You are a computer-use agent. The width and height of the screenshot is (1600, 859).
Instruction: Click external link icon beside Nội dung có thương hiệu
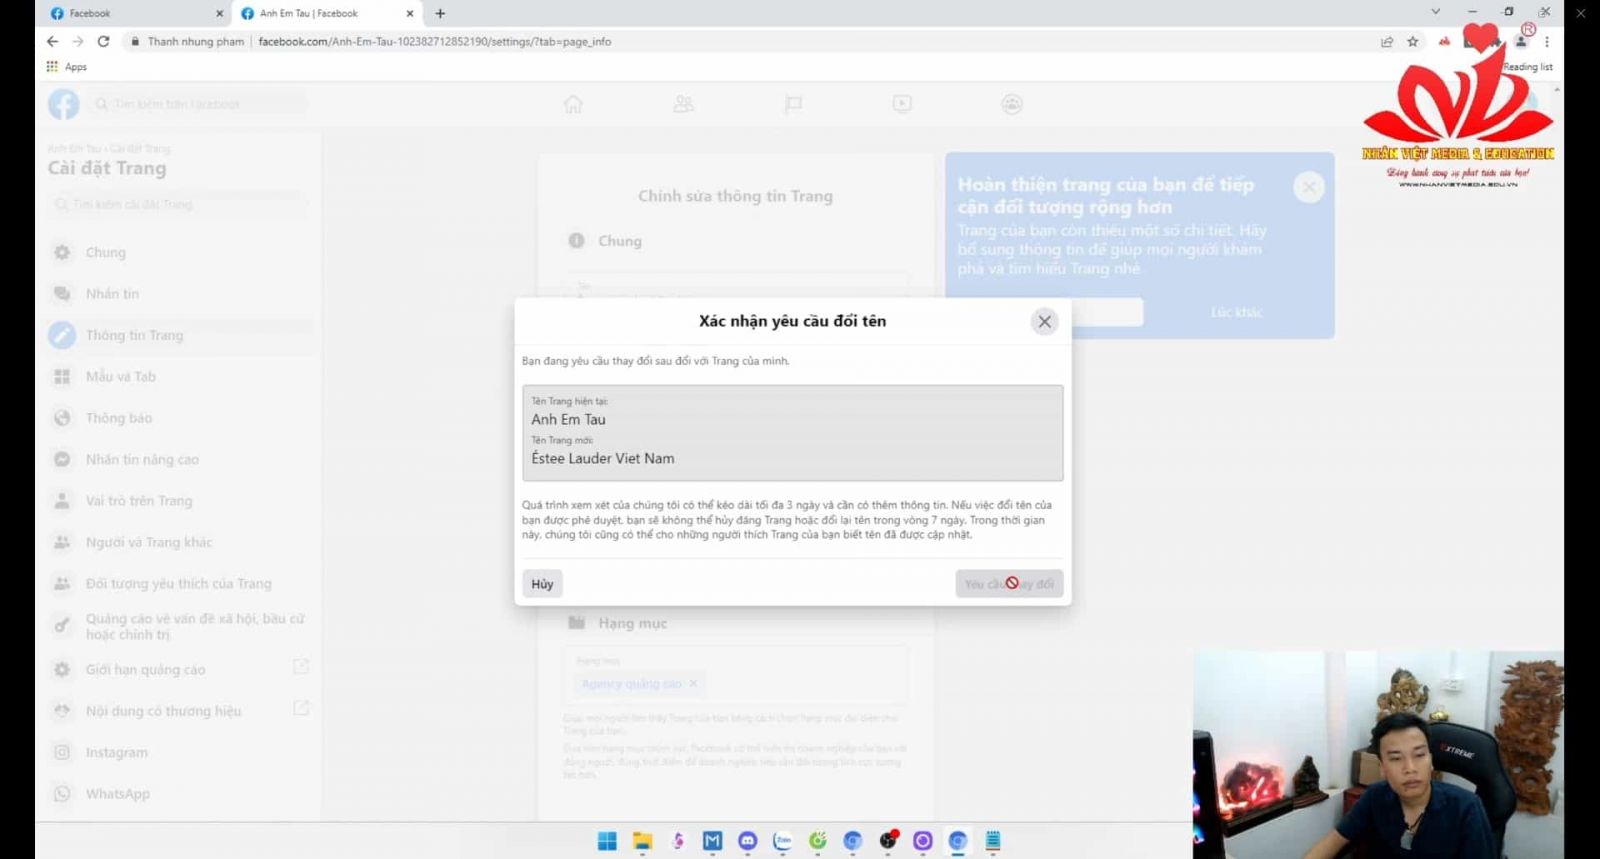coord(301,708)
